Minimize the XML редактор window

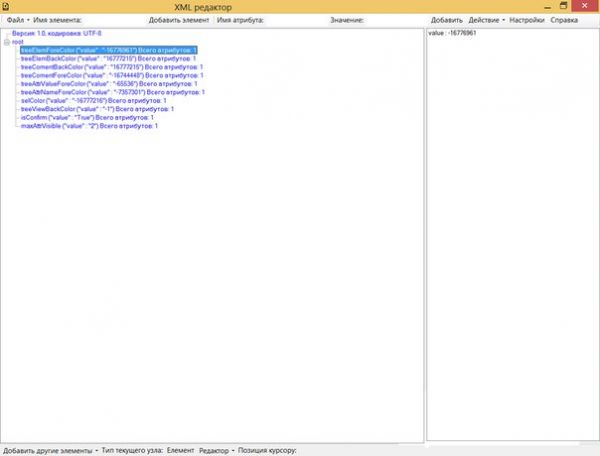548,7
